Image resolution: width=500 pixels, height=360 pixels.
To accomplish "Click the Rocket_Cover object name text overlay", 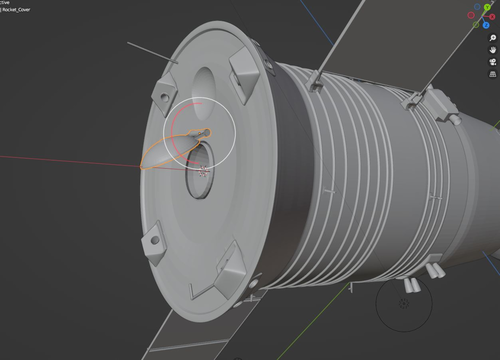I will (16, 10).
